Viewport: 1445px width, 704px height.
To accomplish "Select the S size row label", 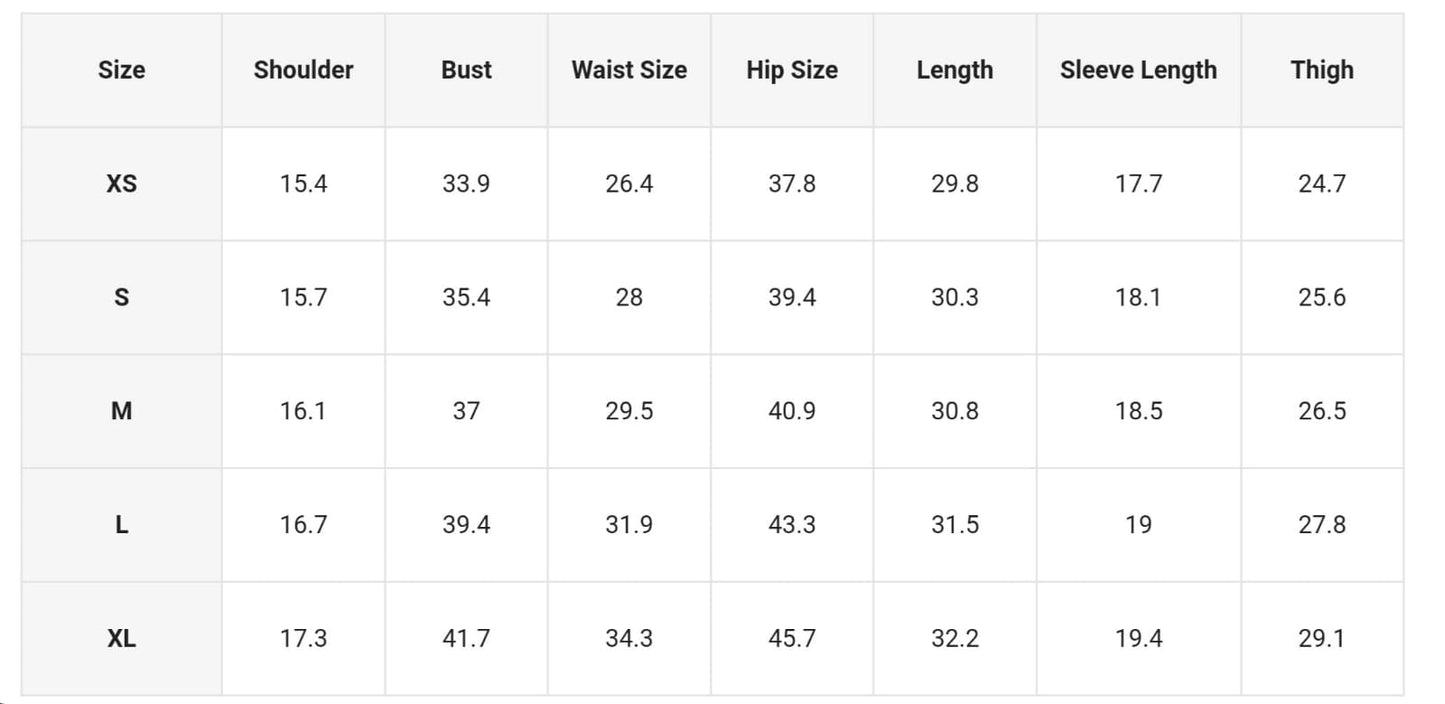I will tap(121, 297).
